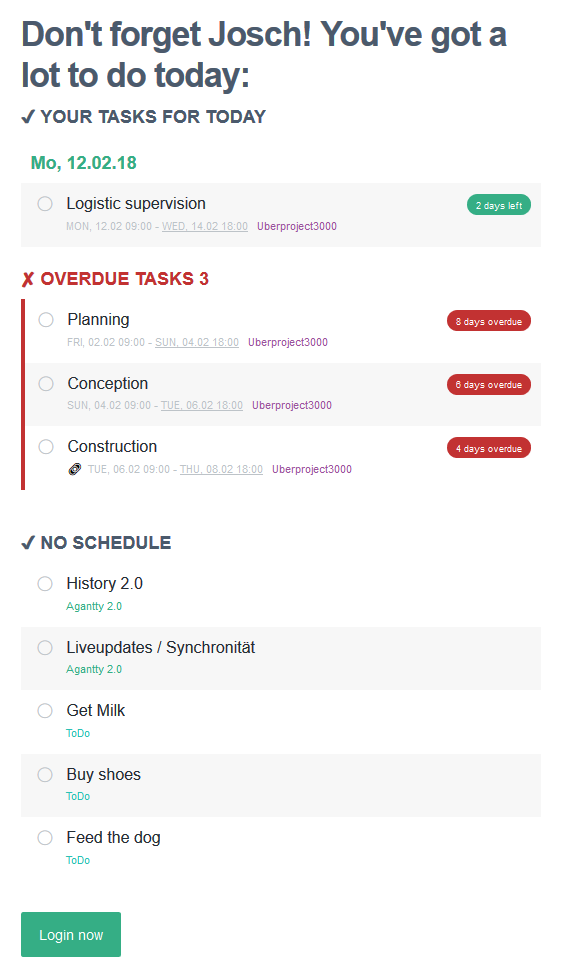
Task: Click the Login now button
Action: click(71, 934)
